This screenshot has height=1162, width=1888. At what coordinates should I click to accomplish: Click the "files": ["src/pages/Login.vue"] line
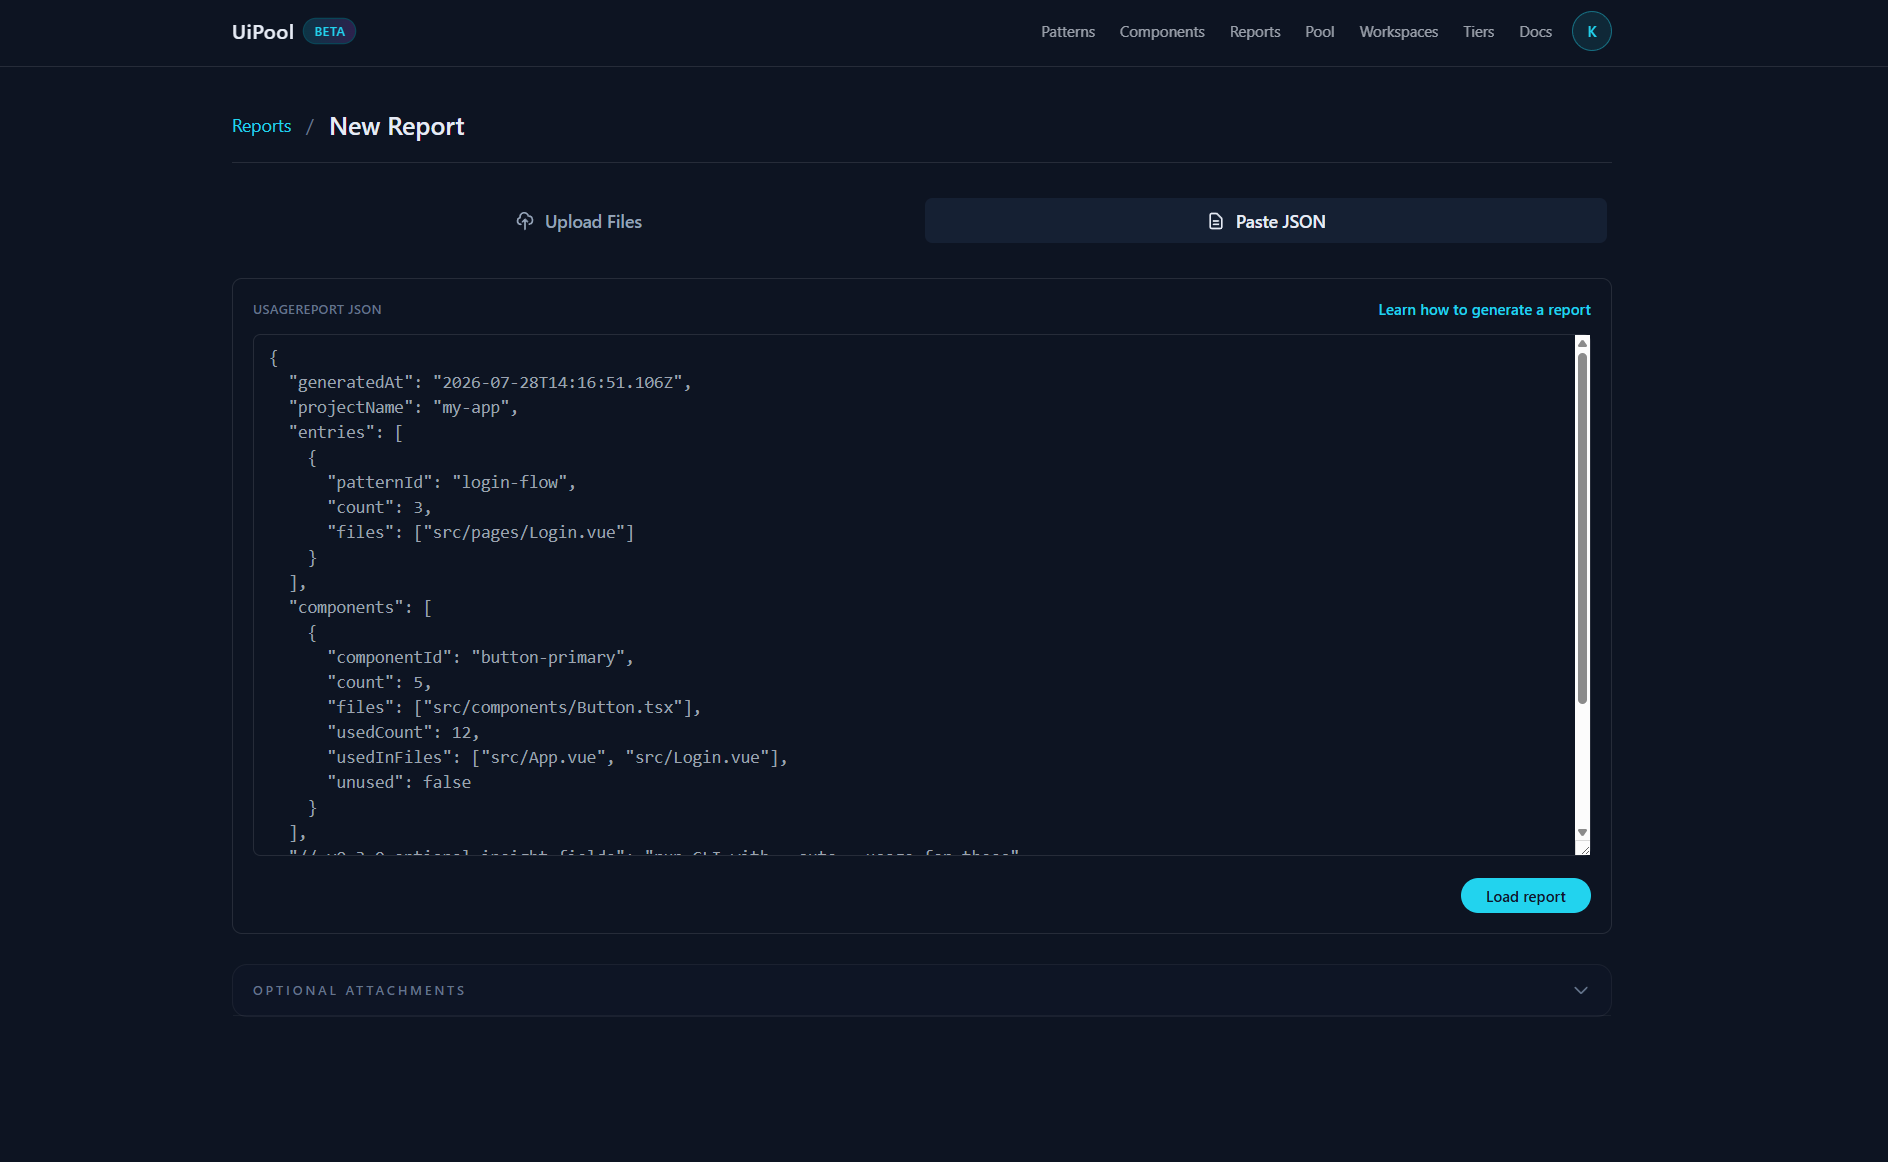[x=481, y=532]
